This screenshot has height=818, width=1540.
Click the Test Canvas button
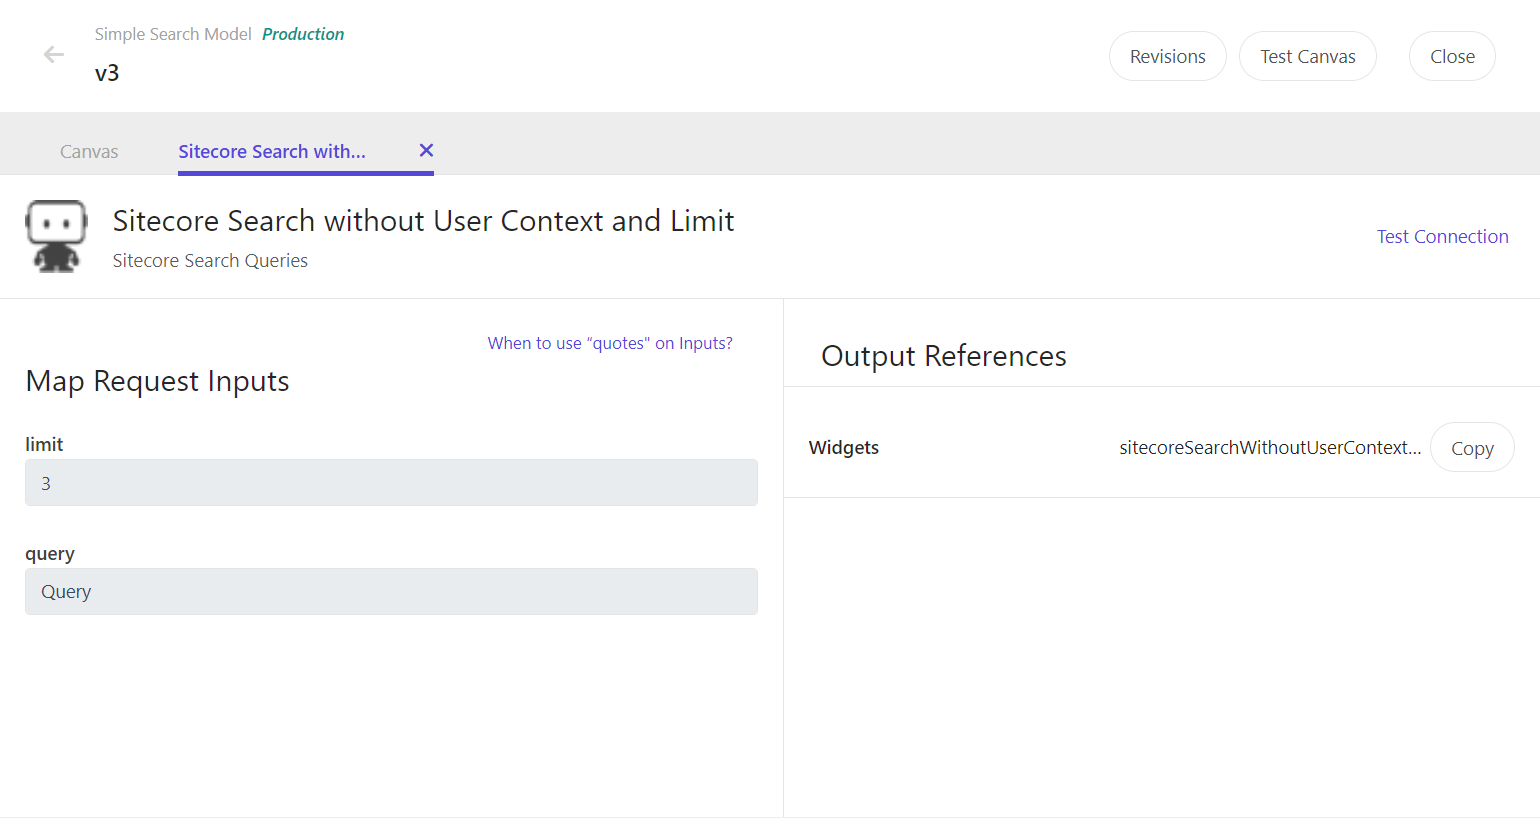[x=1307, y=56]
